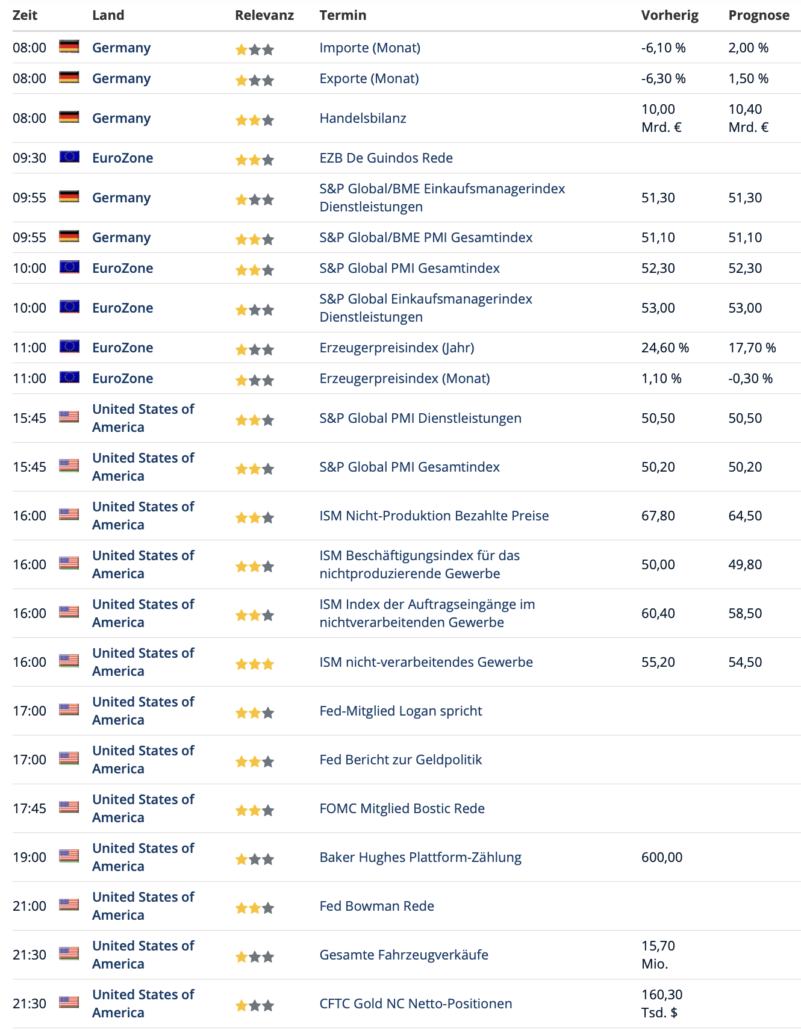Open Fed-Mitglied Logan spricht event

coord(400,711)
